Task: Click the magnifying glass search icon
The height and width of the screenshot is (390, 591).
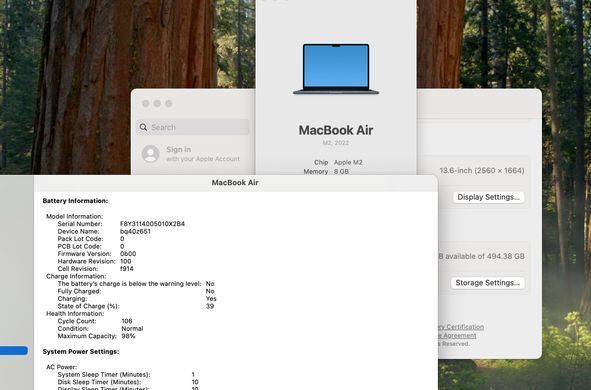Action: click(144, 127)
